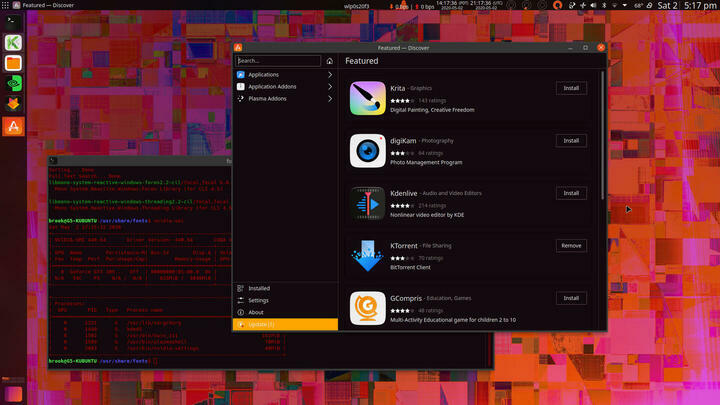Select Plasma Addons in the sidebar
720x405 pixels.
(x=285, y=98)
